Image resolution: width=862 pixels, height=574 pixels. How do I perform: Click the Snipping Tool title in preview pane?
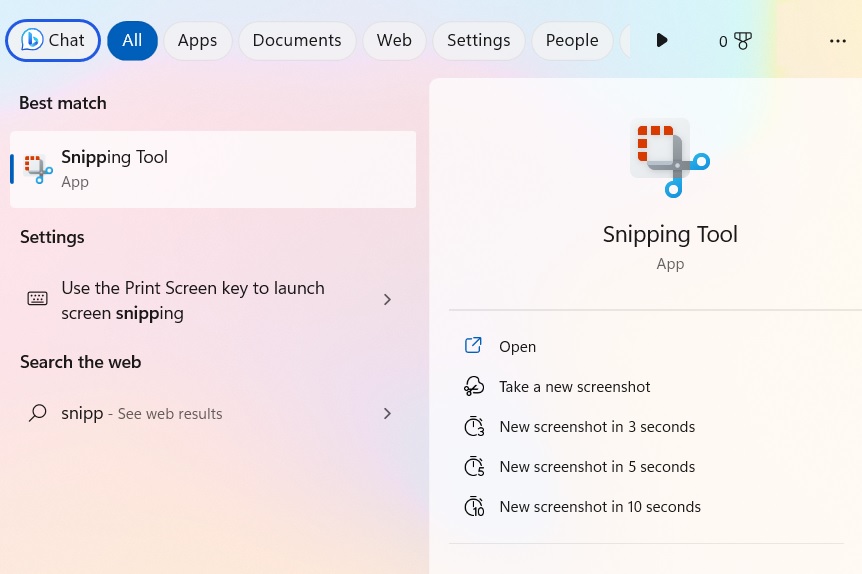click(x=670, y=235)
